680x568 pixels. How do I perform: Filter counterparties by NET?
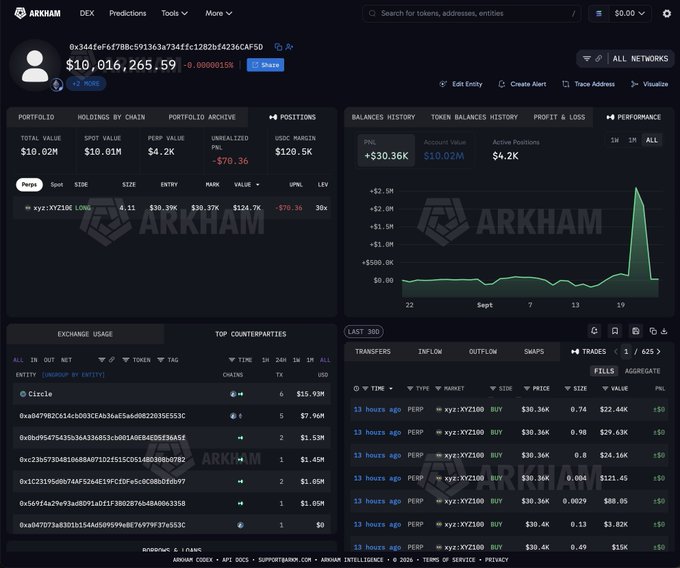66,360
